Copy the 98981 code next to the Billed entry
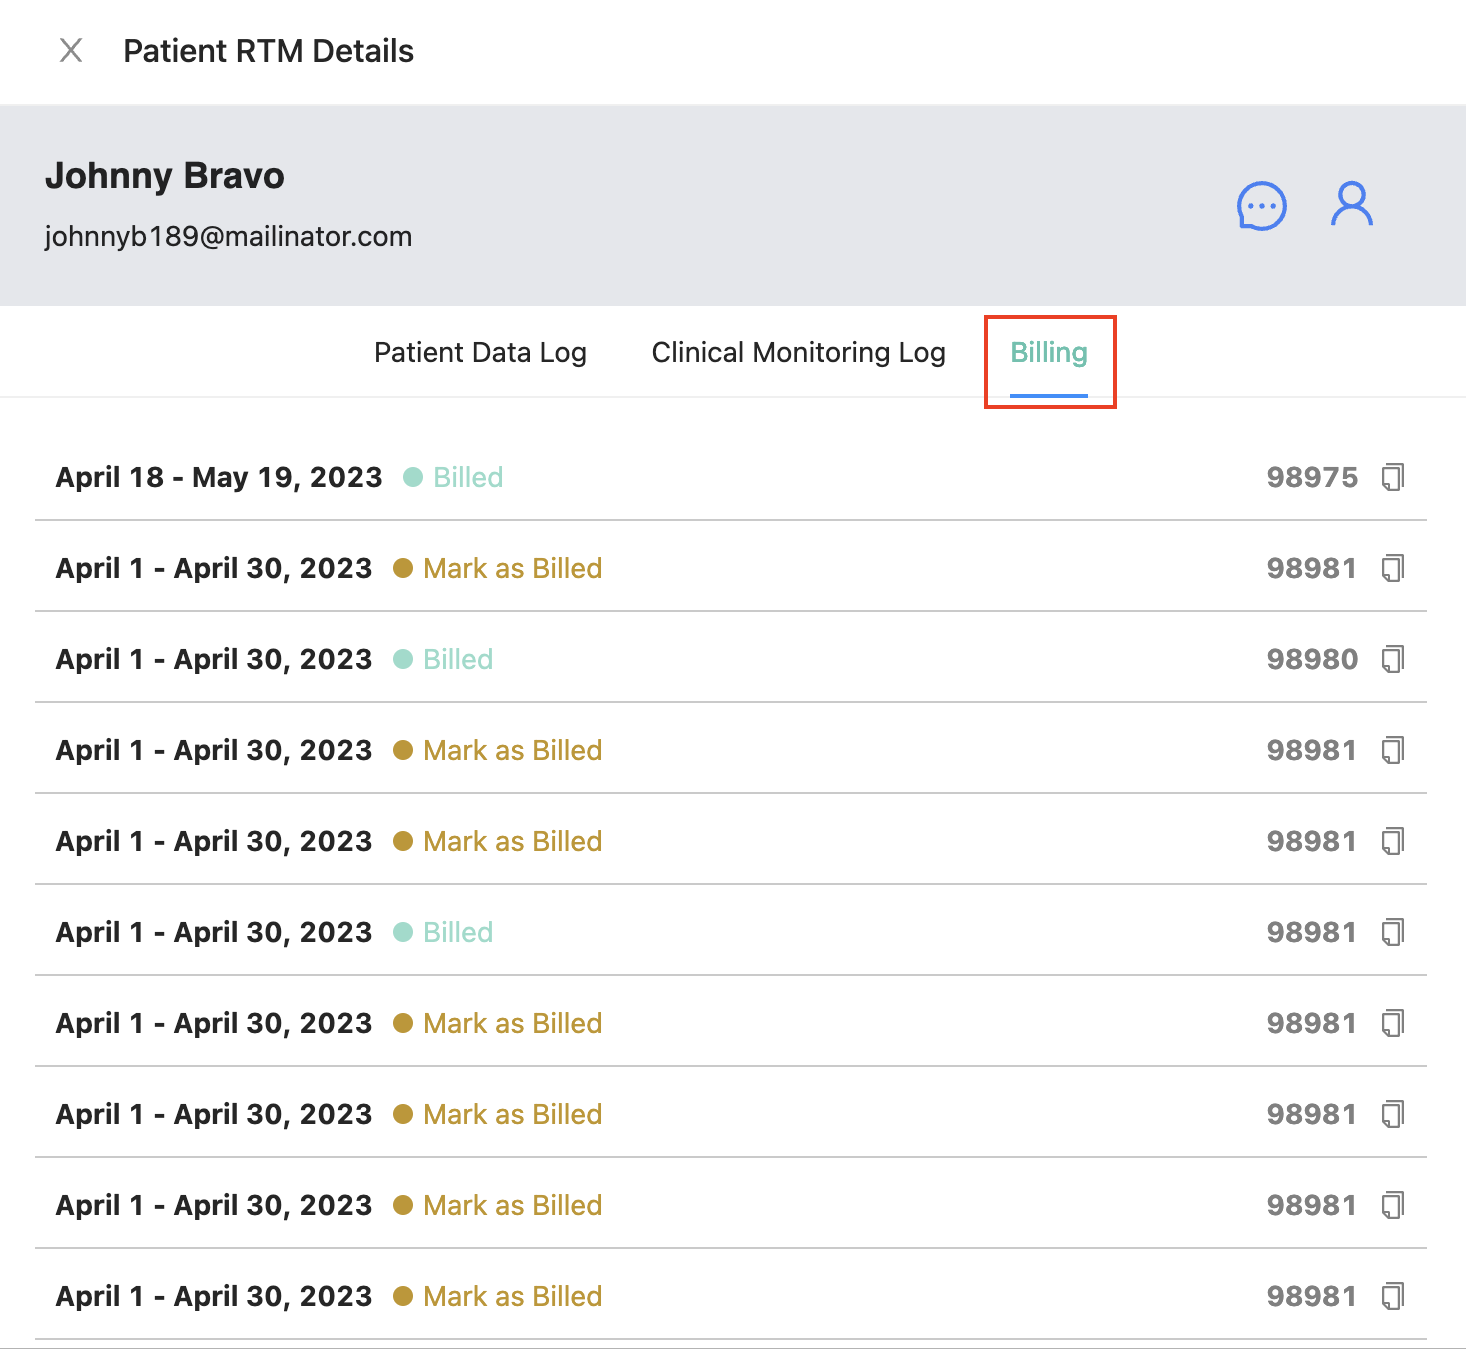The width and height of the screenshot is (1466, 1349). [1395, 931]
